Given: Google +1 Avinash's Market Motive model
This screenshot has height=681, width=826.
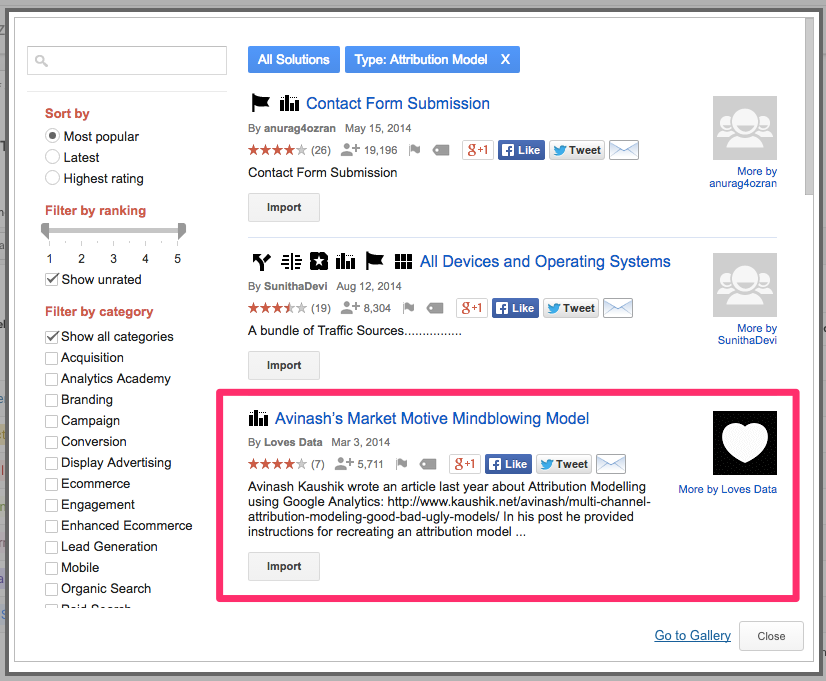Looking at the screenshot, I should (465, 464).
